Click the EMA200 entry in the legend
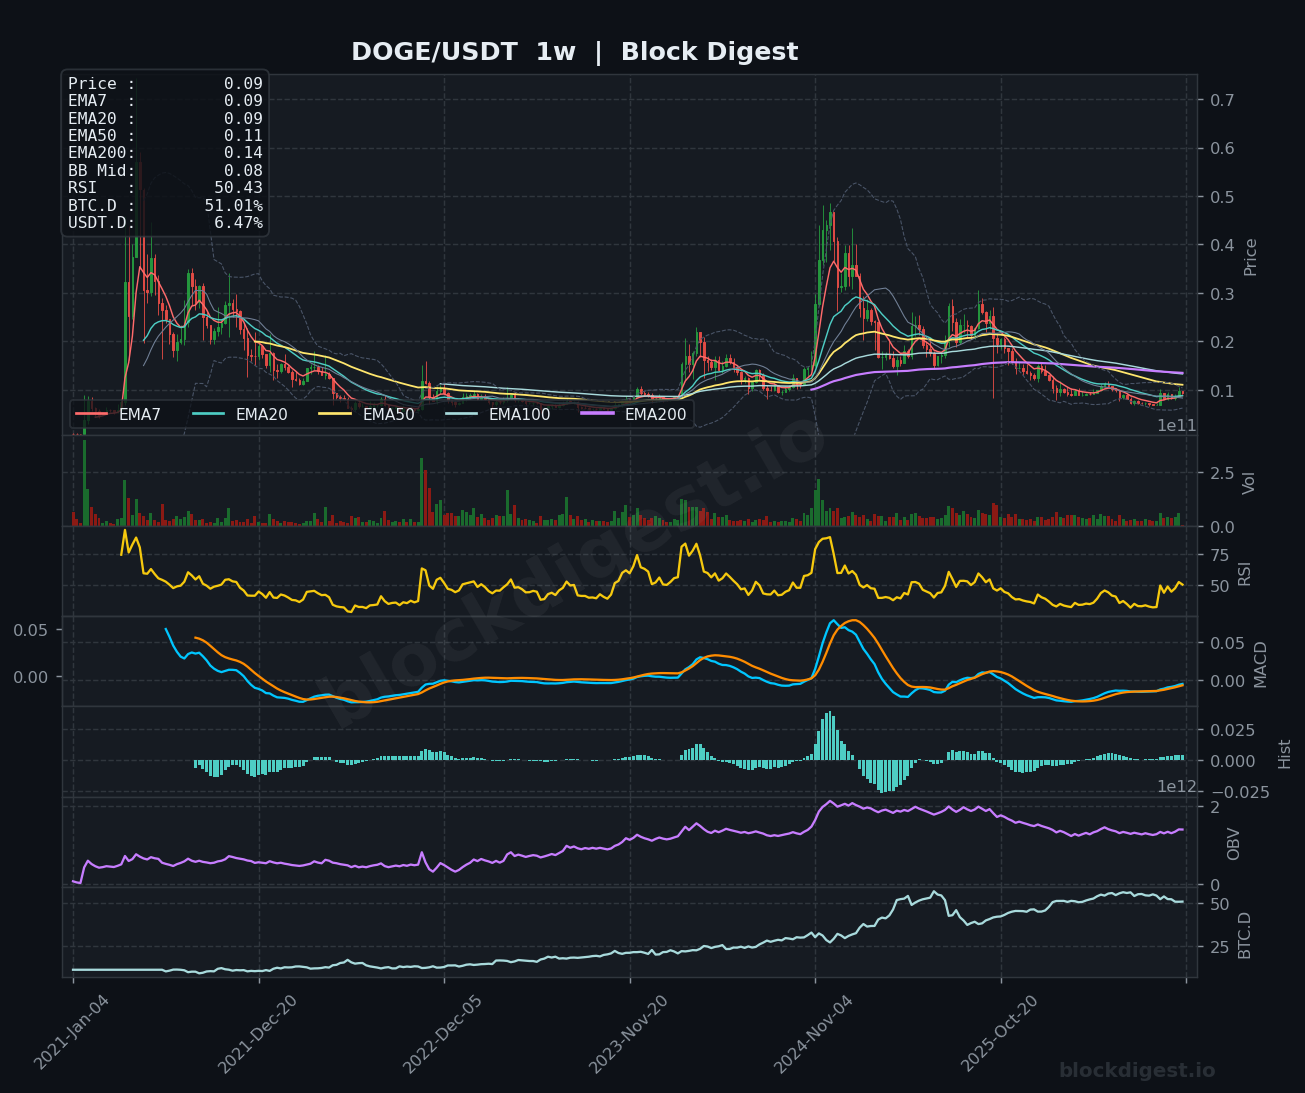This screenshot has width=1305, height=1093. pyautogui.click(x=634, y=414)
